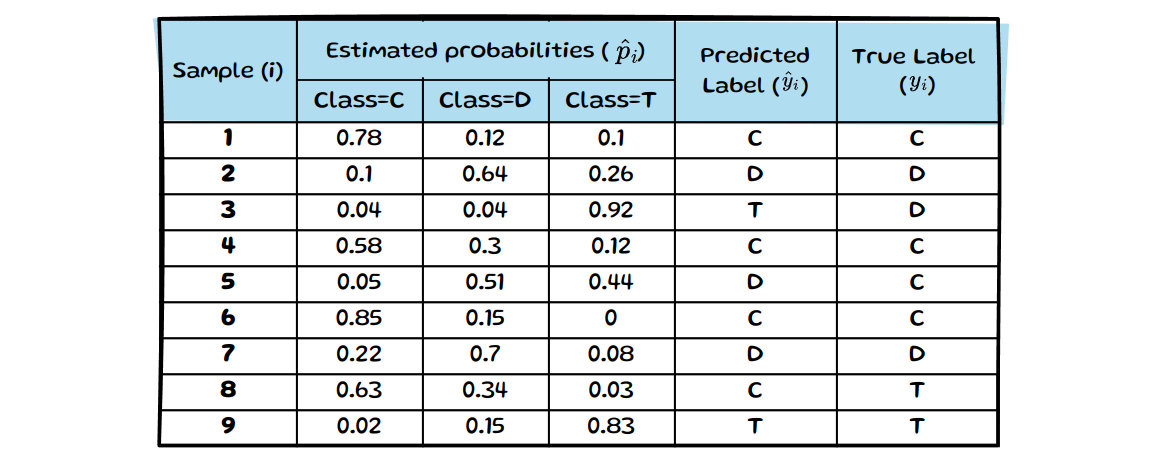Click the "Class=T" sub-header

611,101
